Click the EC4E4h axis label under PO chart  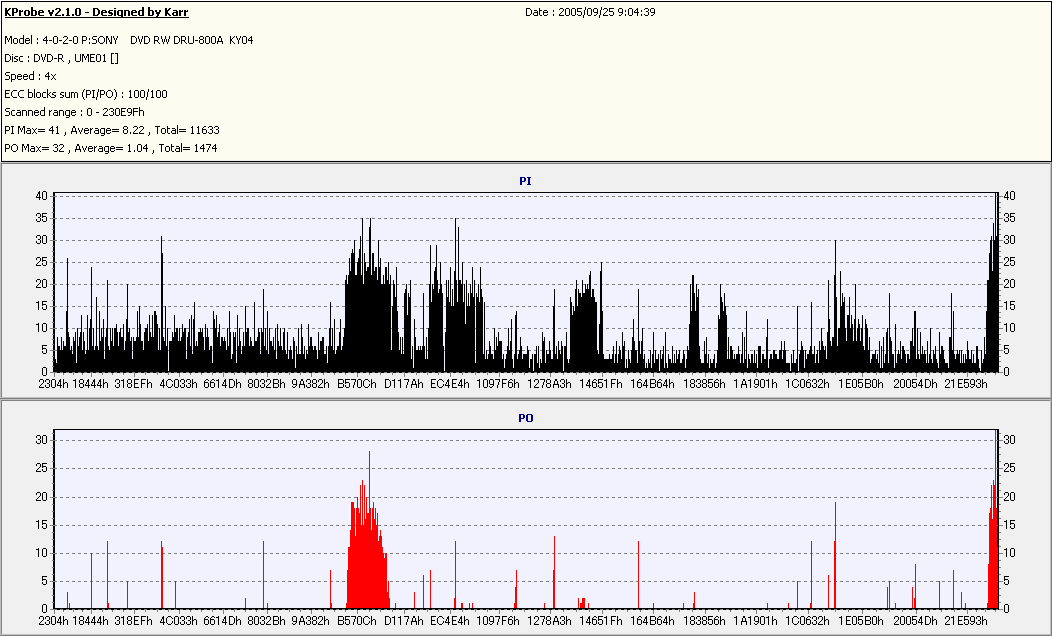(x=450, y=621)
